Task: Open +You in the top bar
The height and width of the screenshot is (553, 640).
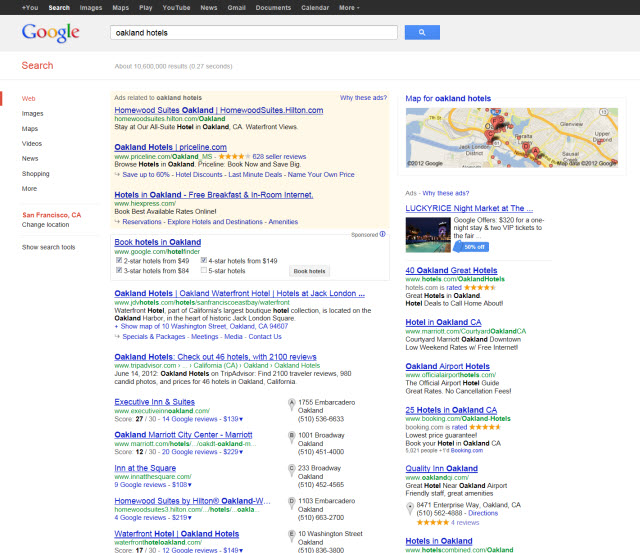Action: [30, 7]
